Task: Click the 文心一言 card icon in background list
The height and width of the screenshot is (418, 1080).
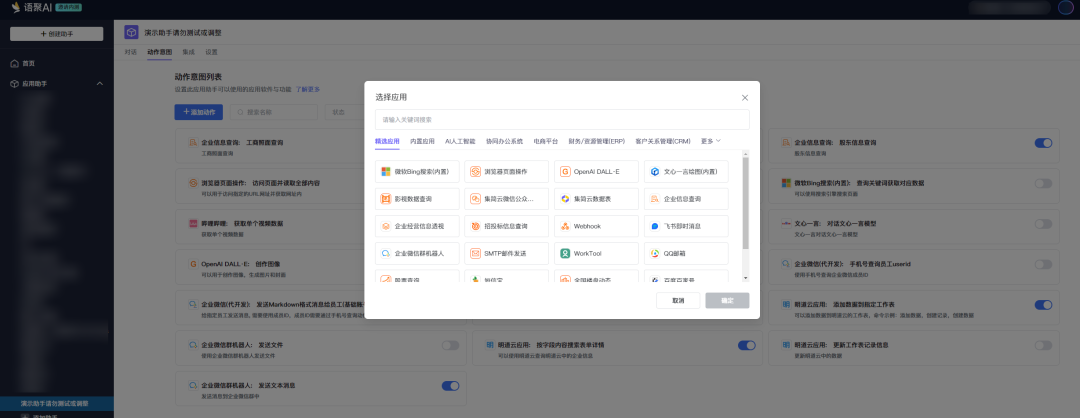Action: (786, 224)
